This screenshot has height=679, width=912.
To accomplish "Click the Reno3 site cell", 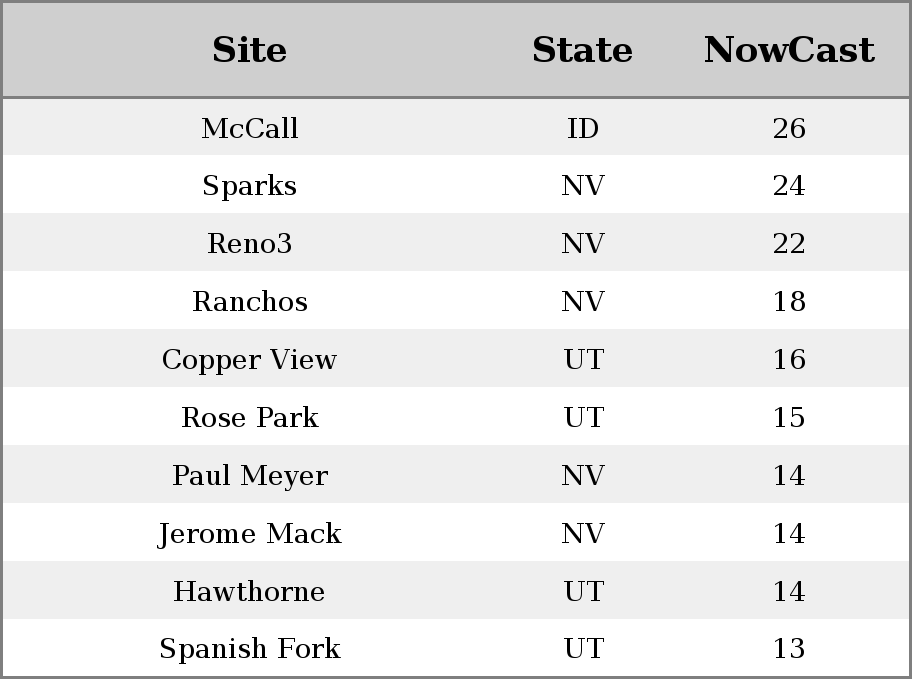I will [249, 244].
